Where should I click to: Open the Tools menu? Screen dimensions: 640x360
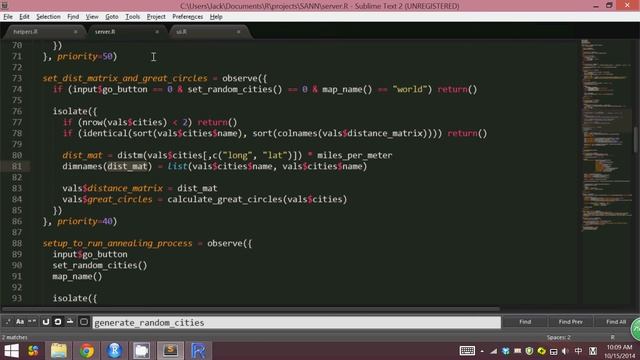pyautogui.click(x=132, y=17)
